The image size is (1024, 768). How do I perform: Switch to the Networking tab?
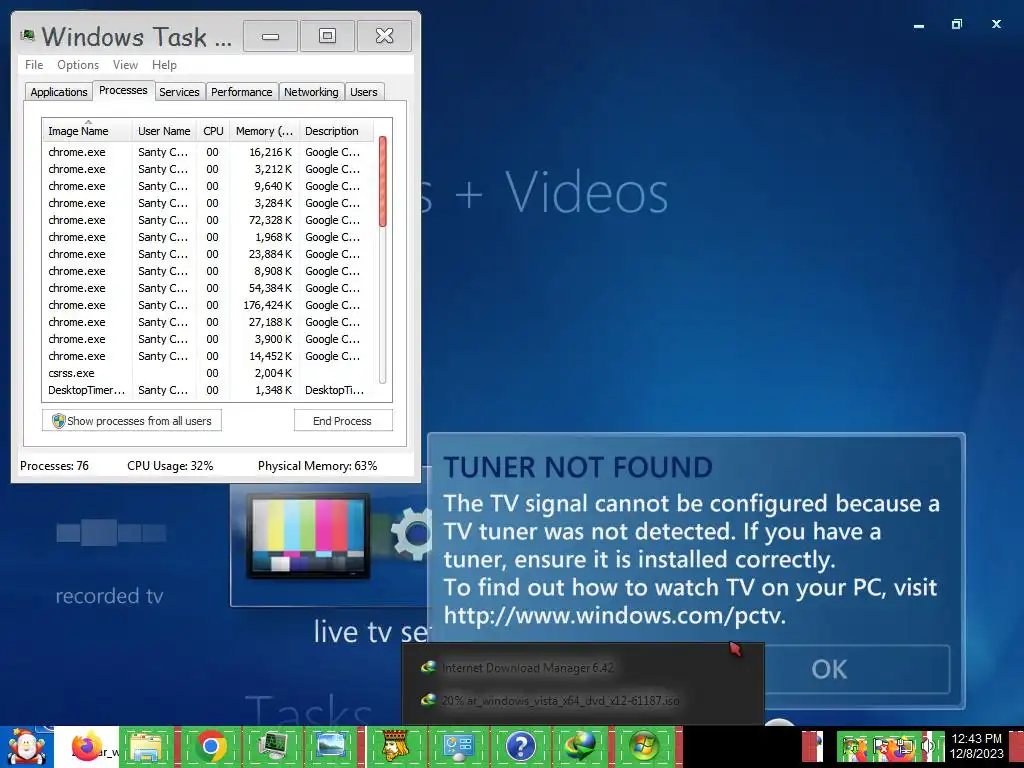[x=311, y=92]
